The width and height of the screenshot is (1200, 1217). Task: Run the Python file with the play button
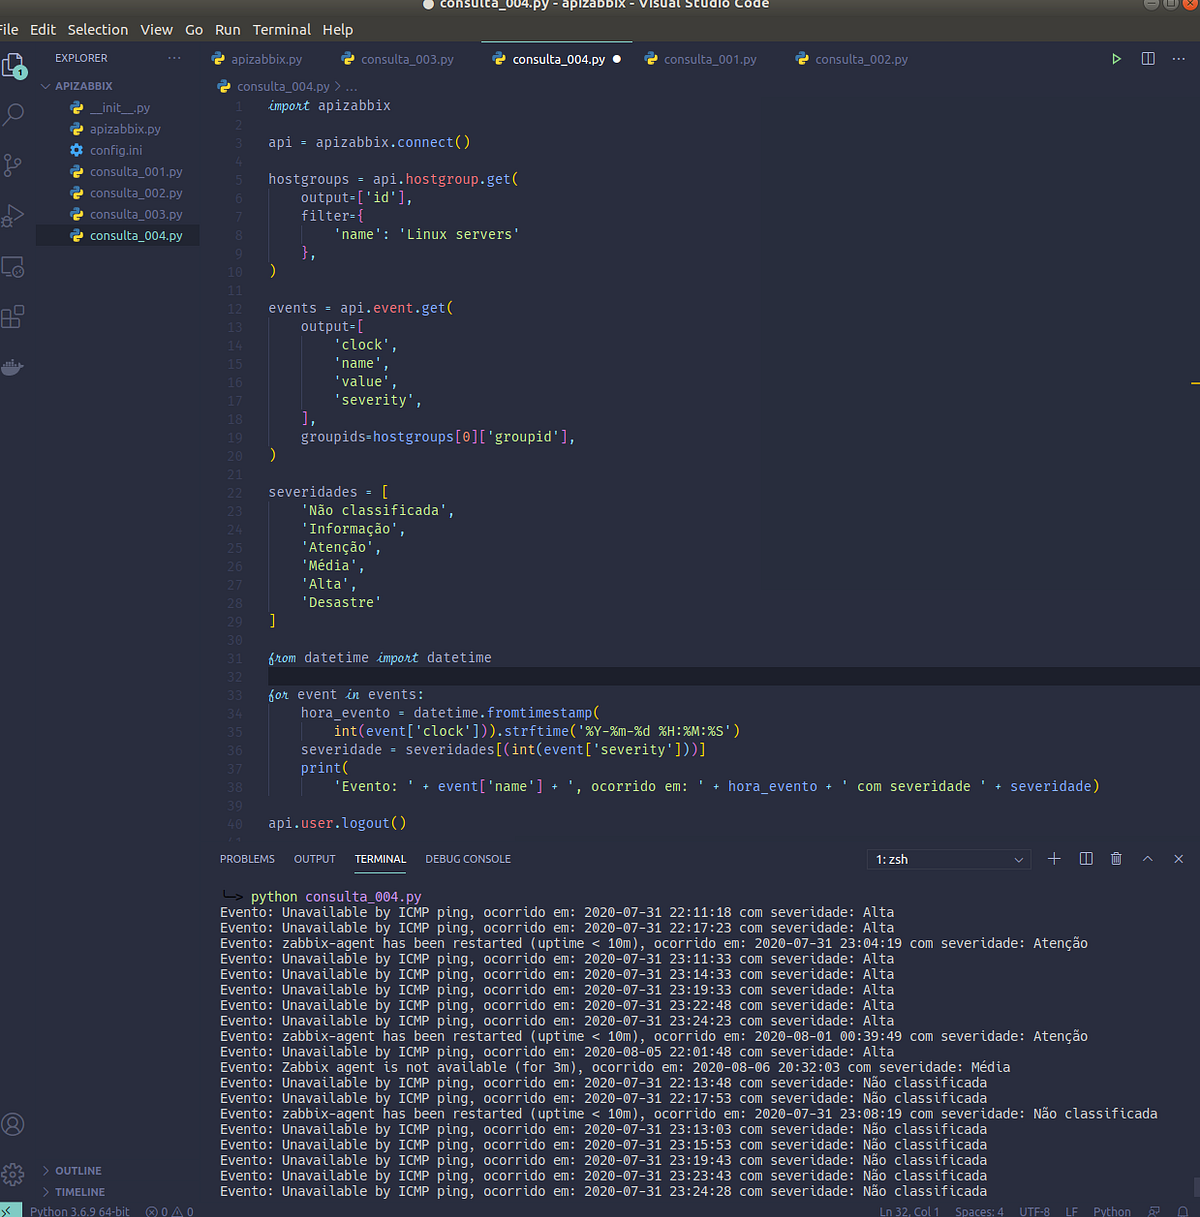tap(1116, 58)
